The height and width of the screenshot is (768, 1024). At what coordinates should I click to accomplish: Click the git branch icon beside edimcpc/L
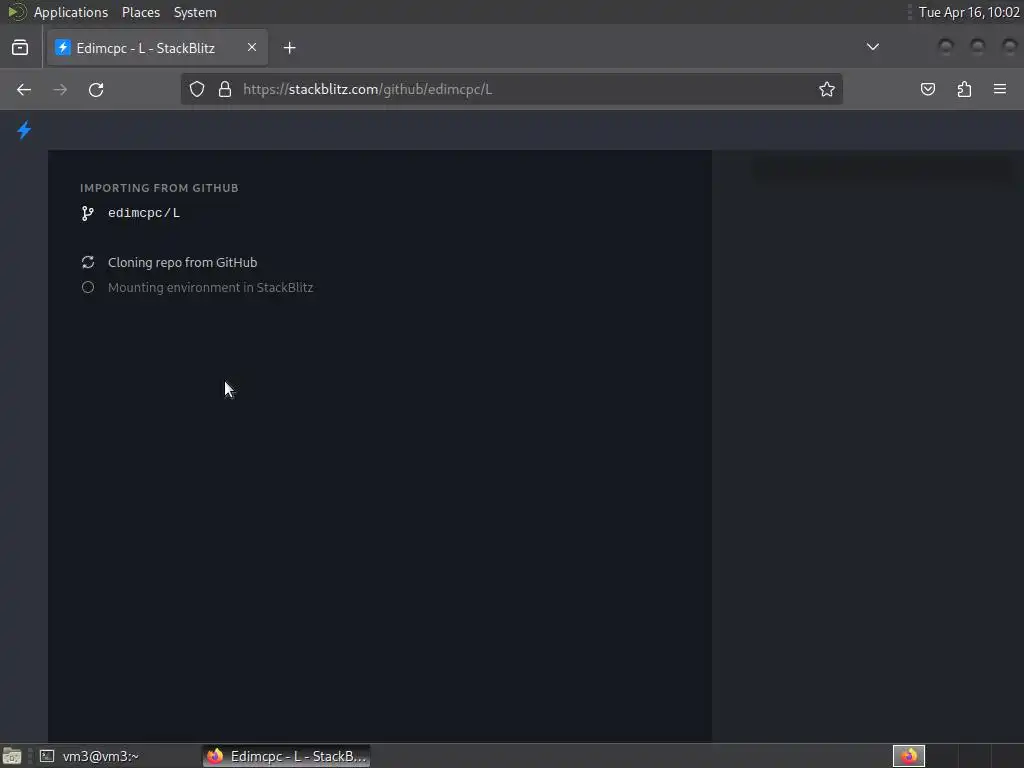point(88,213)
